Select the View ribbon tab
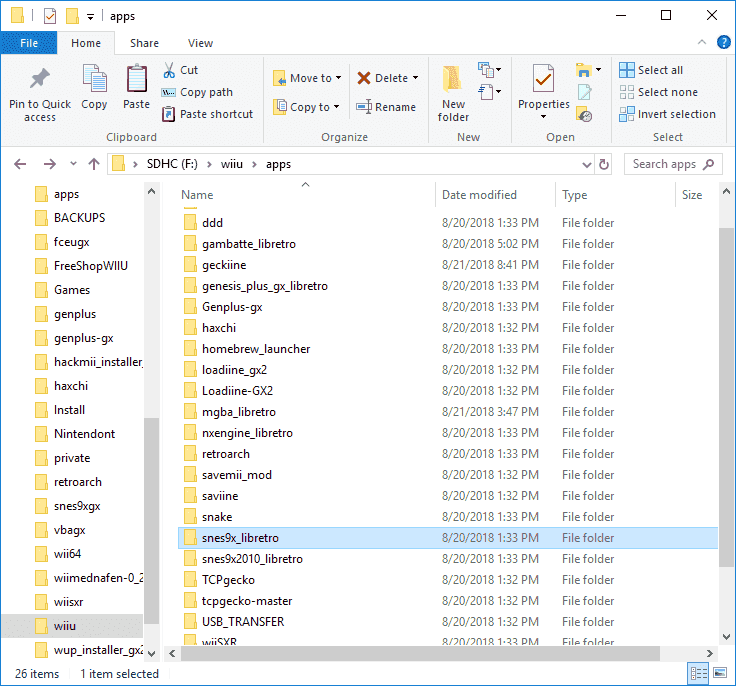Viewport: 738px width, 687px height. click(201, 43)
